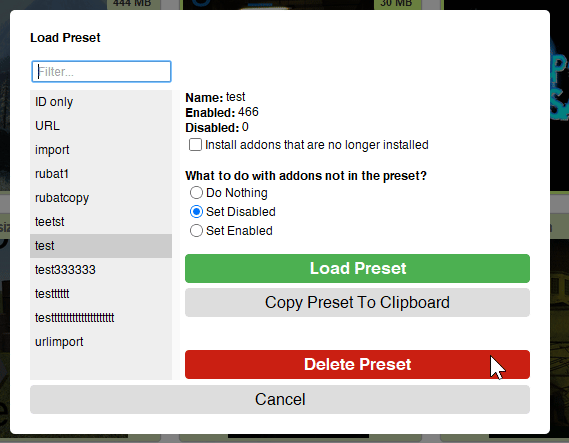Select the 'ID only' preset
Screen dimensions: 569x443
pos(101,102)
